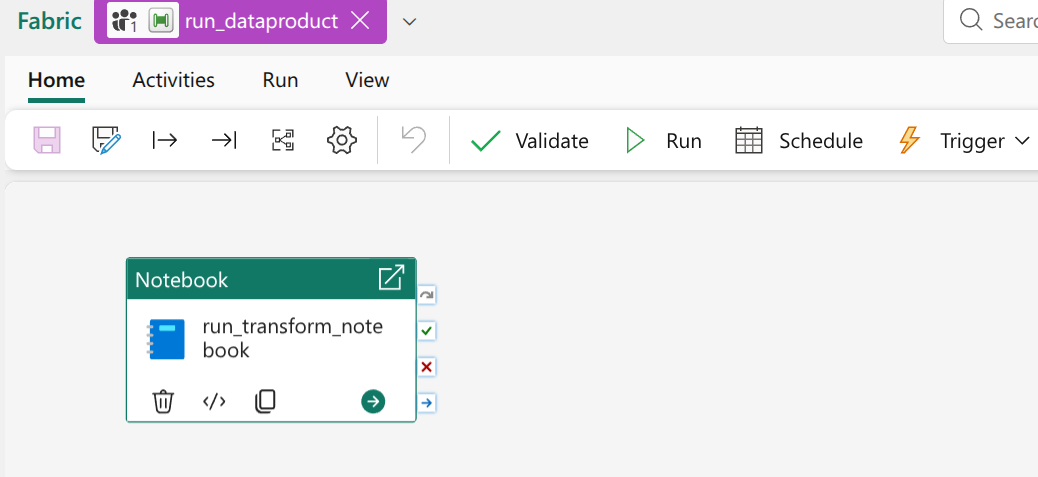Click the Notebook activity header
This screenshot has width=1038, height=477.
point(271,279)
